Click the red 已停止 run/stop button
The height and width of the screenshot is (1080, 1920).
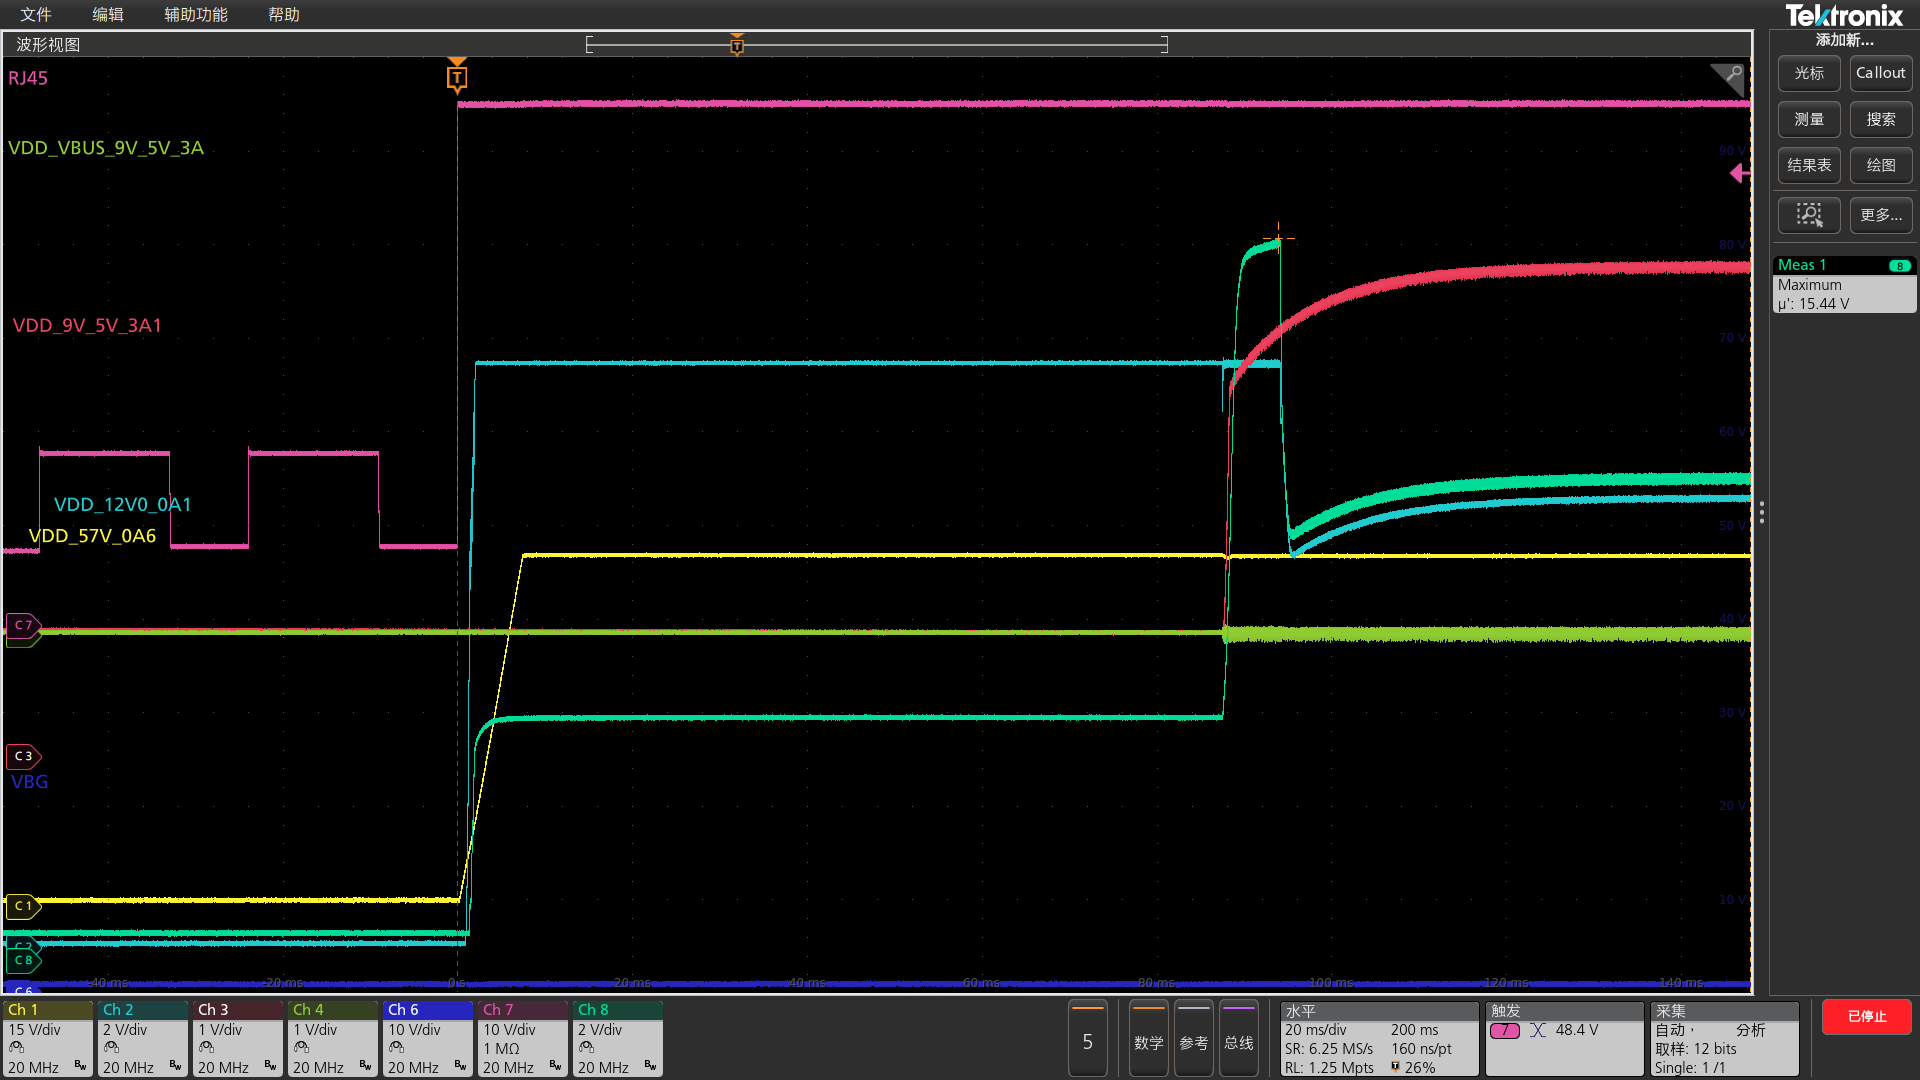[1866, 1016]
